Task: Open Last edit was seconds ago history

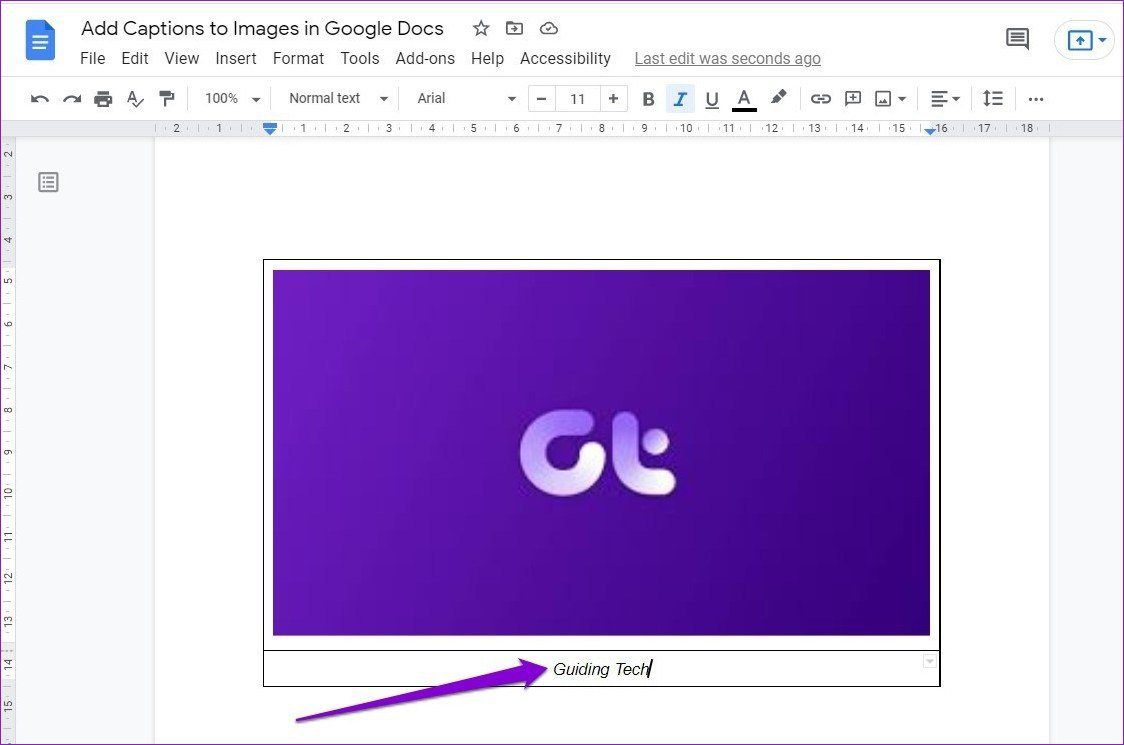Action: [727, 58]
